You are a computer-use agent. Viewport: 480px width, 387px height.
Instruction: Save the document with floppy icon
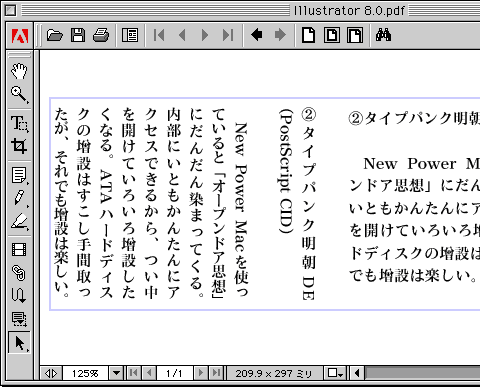[x=78, y=35]
